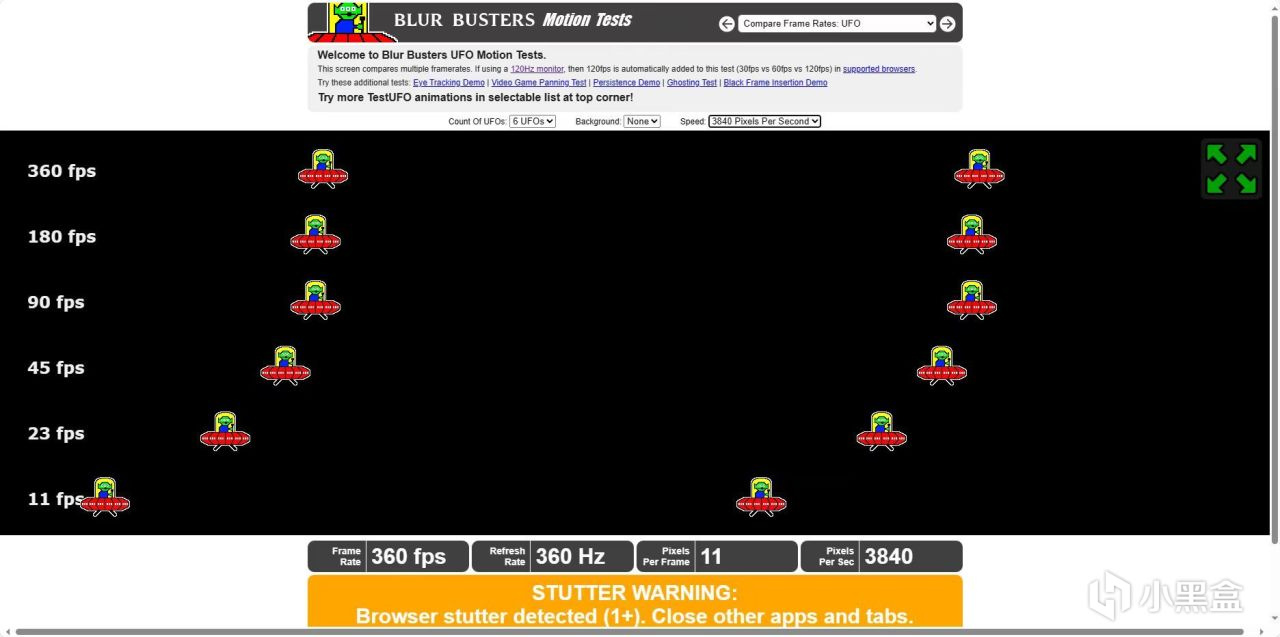Viewport: 1280px width, 637px height.
Task: Click the Pixels Per Sec 3840 readout
Action: click(x=882, y=556)
